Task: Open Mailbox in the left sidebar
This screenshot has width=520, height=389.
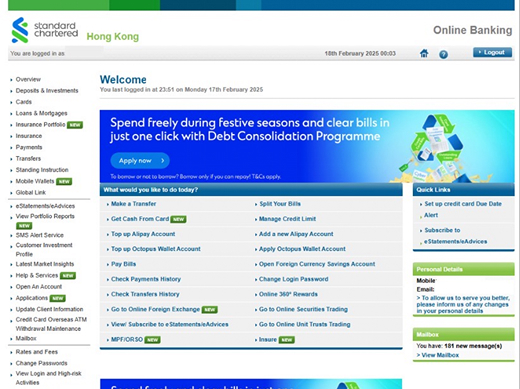Action: (26, 338)
